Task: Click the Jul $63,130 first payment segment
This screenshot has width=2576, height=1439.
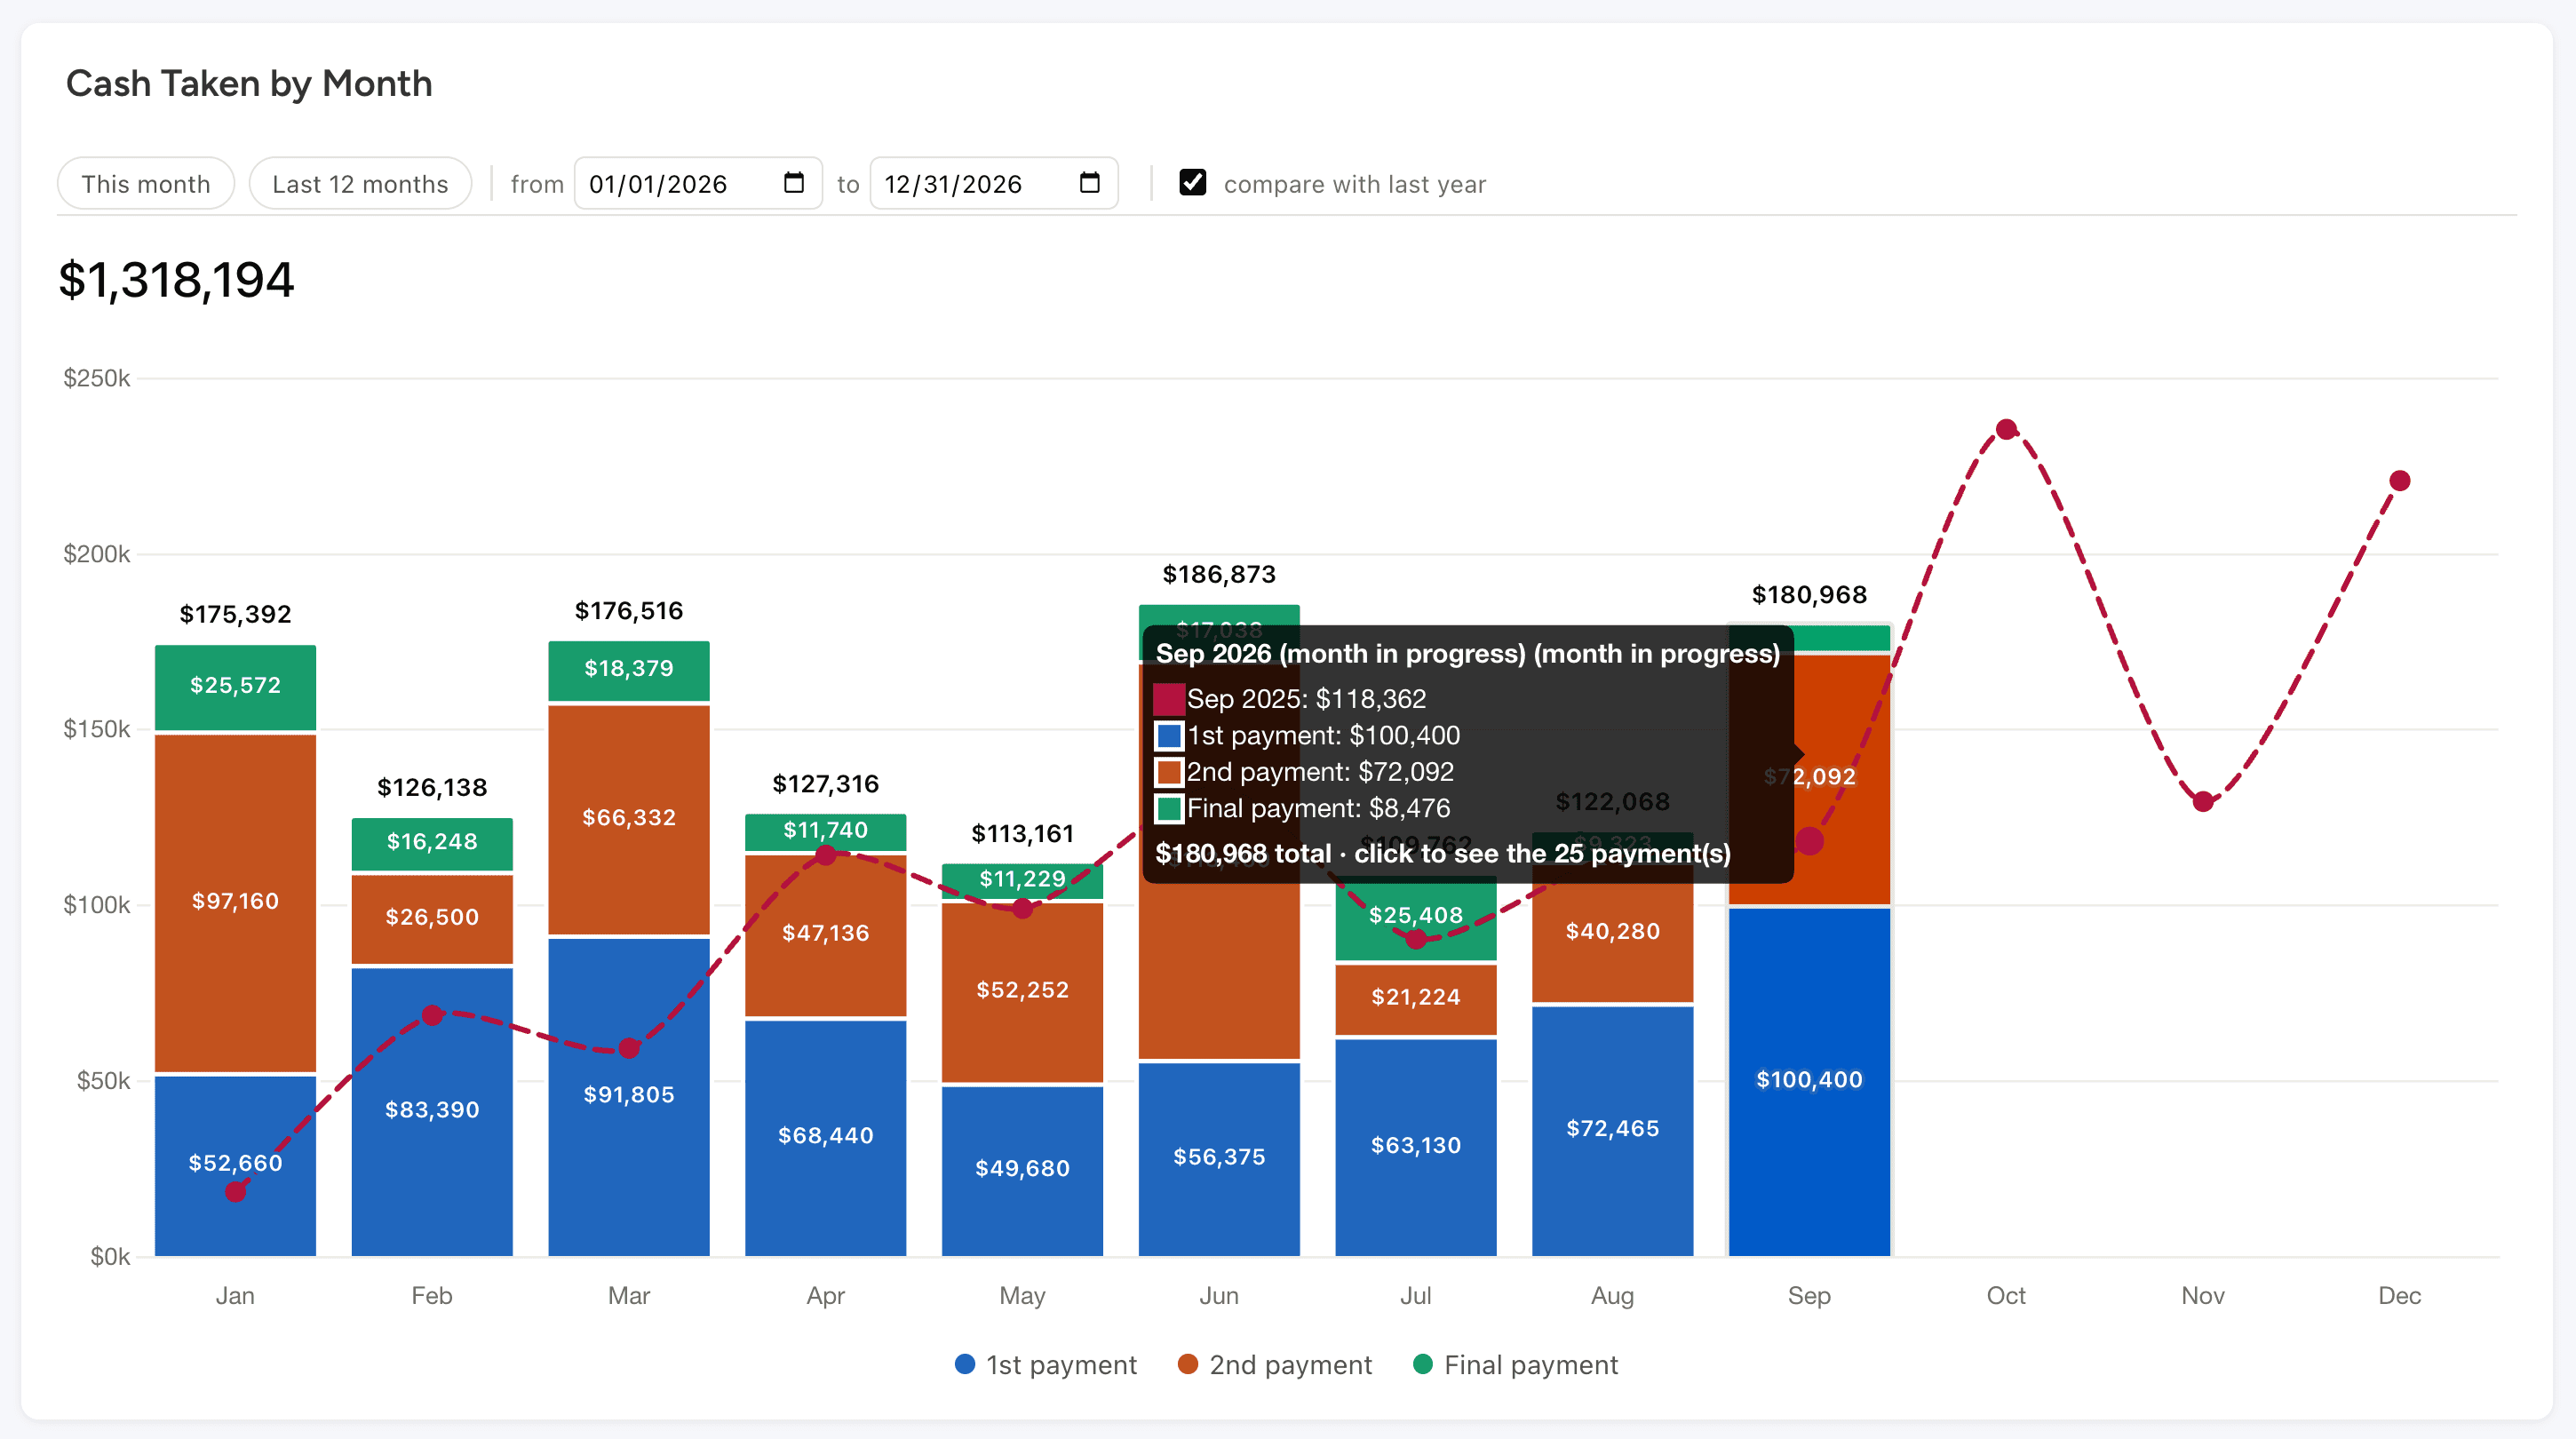Action: 1416,1147
